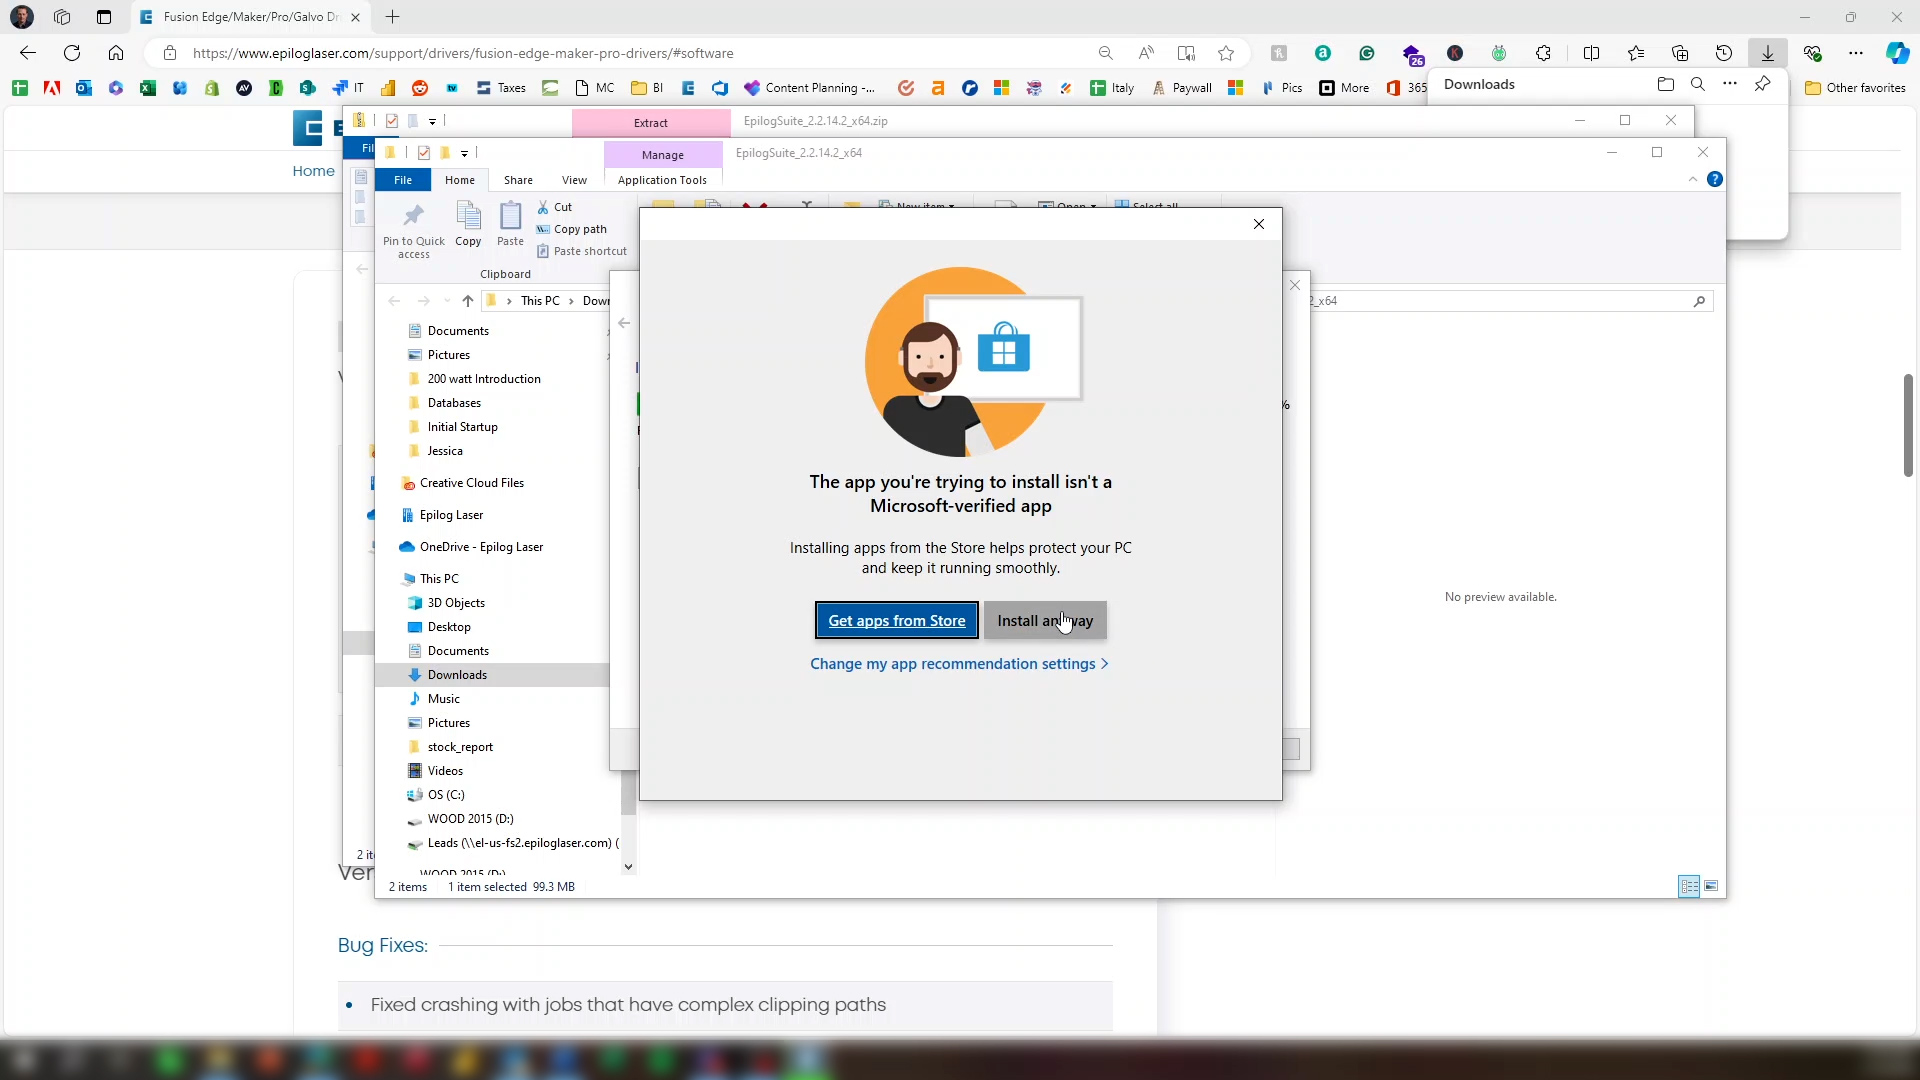Image resolution: width=1920 pixels, height=1080 pixels.
Task: Open the Share ribbon tab
Action: [x=518, y=180]
